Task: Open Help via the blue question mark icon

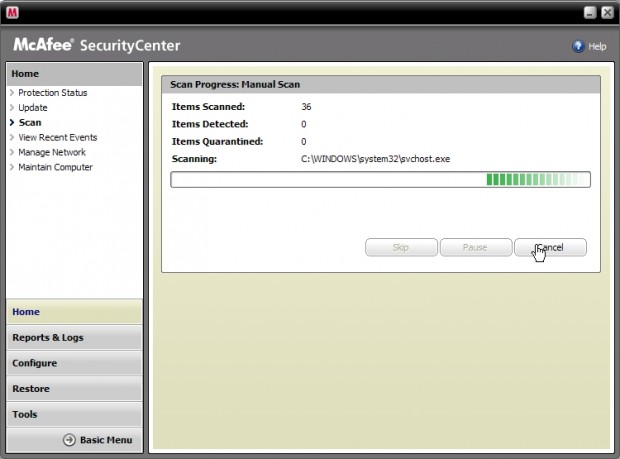Action: [578, 46]
